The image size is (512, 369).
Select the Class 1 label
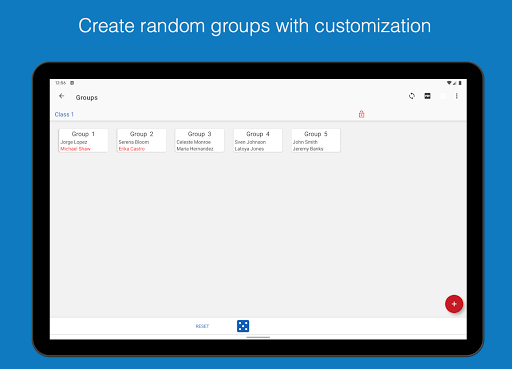(x=64, y=114)
